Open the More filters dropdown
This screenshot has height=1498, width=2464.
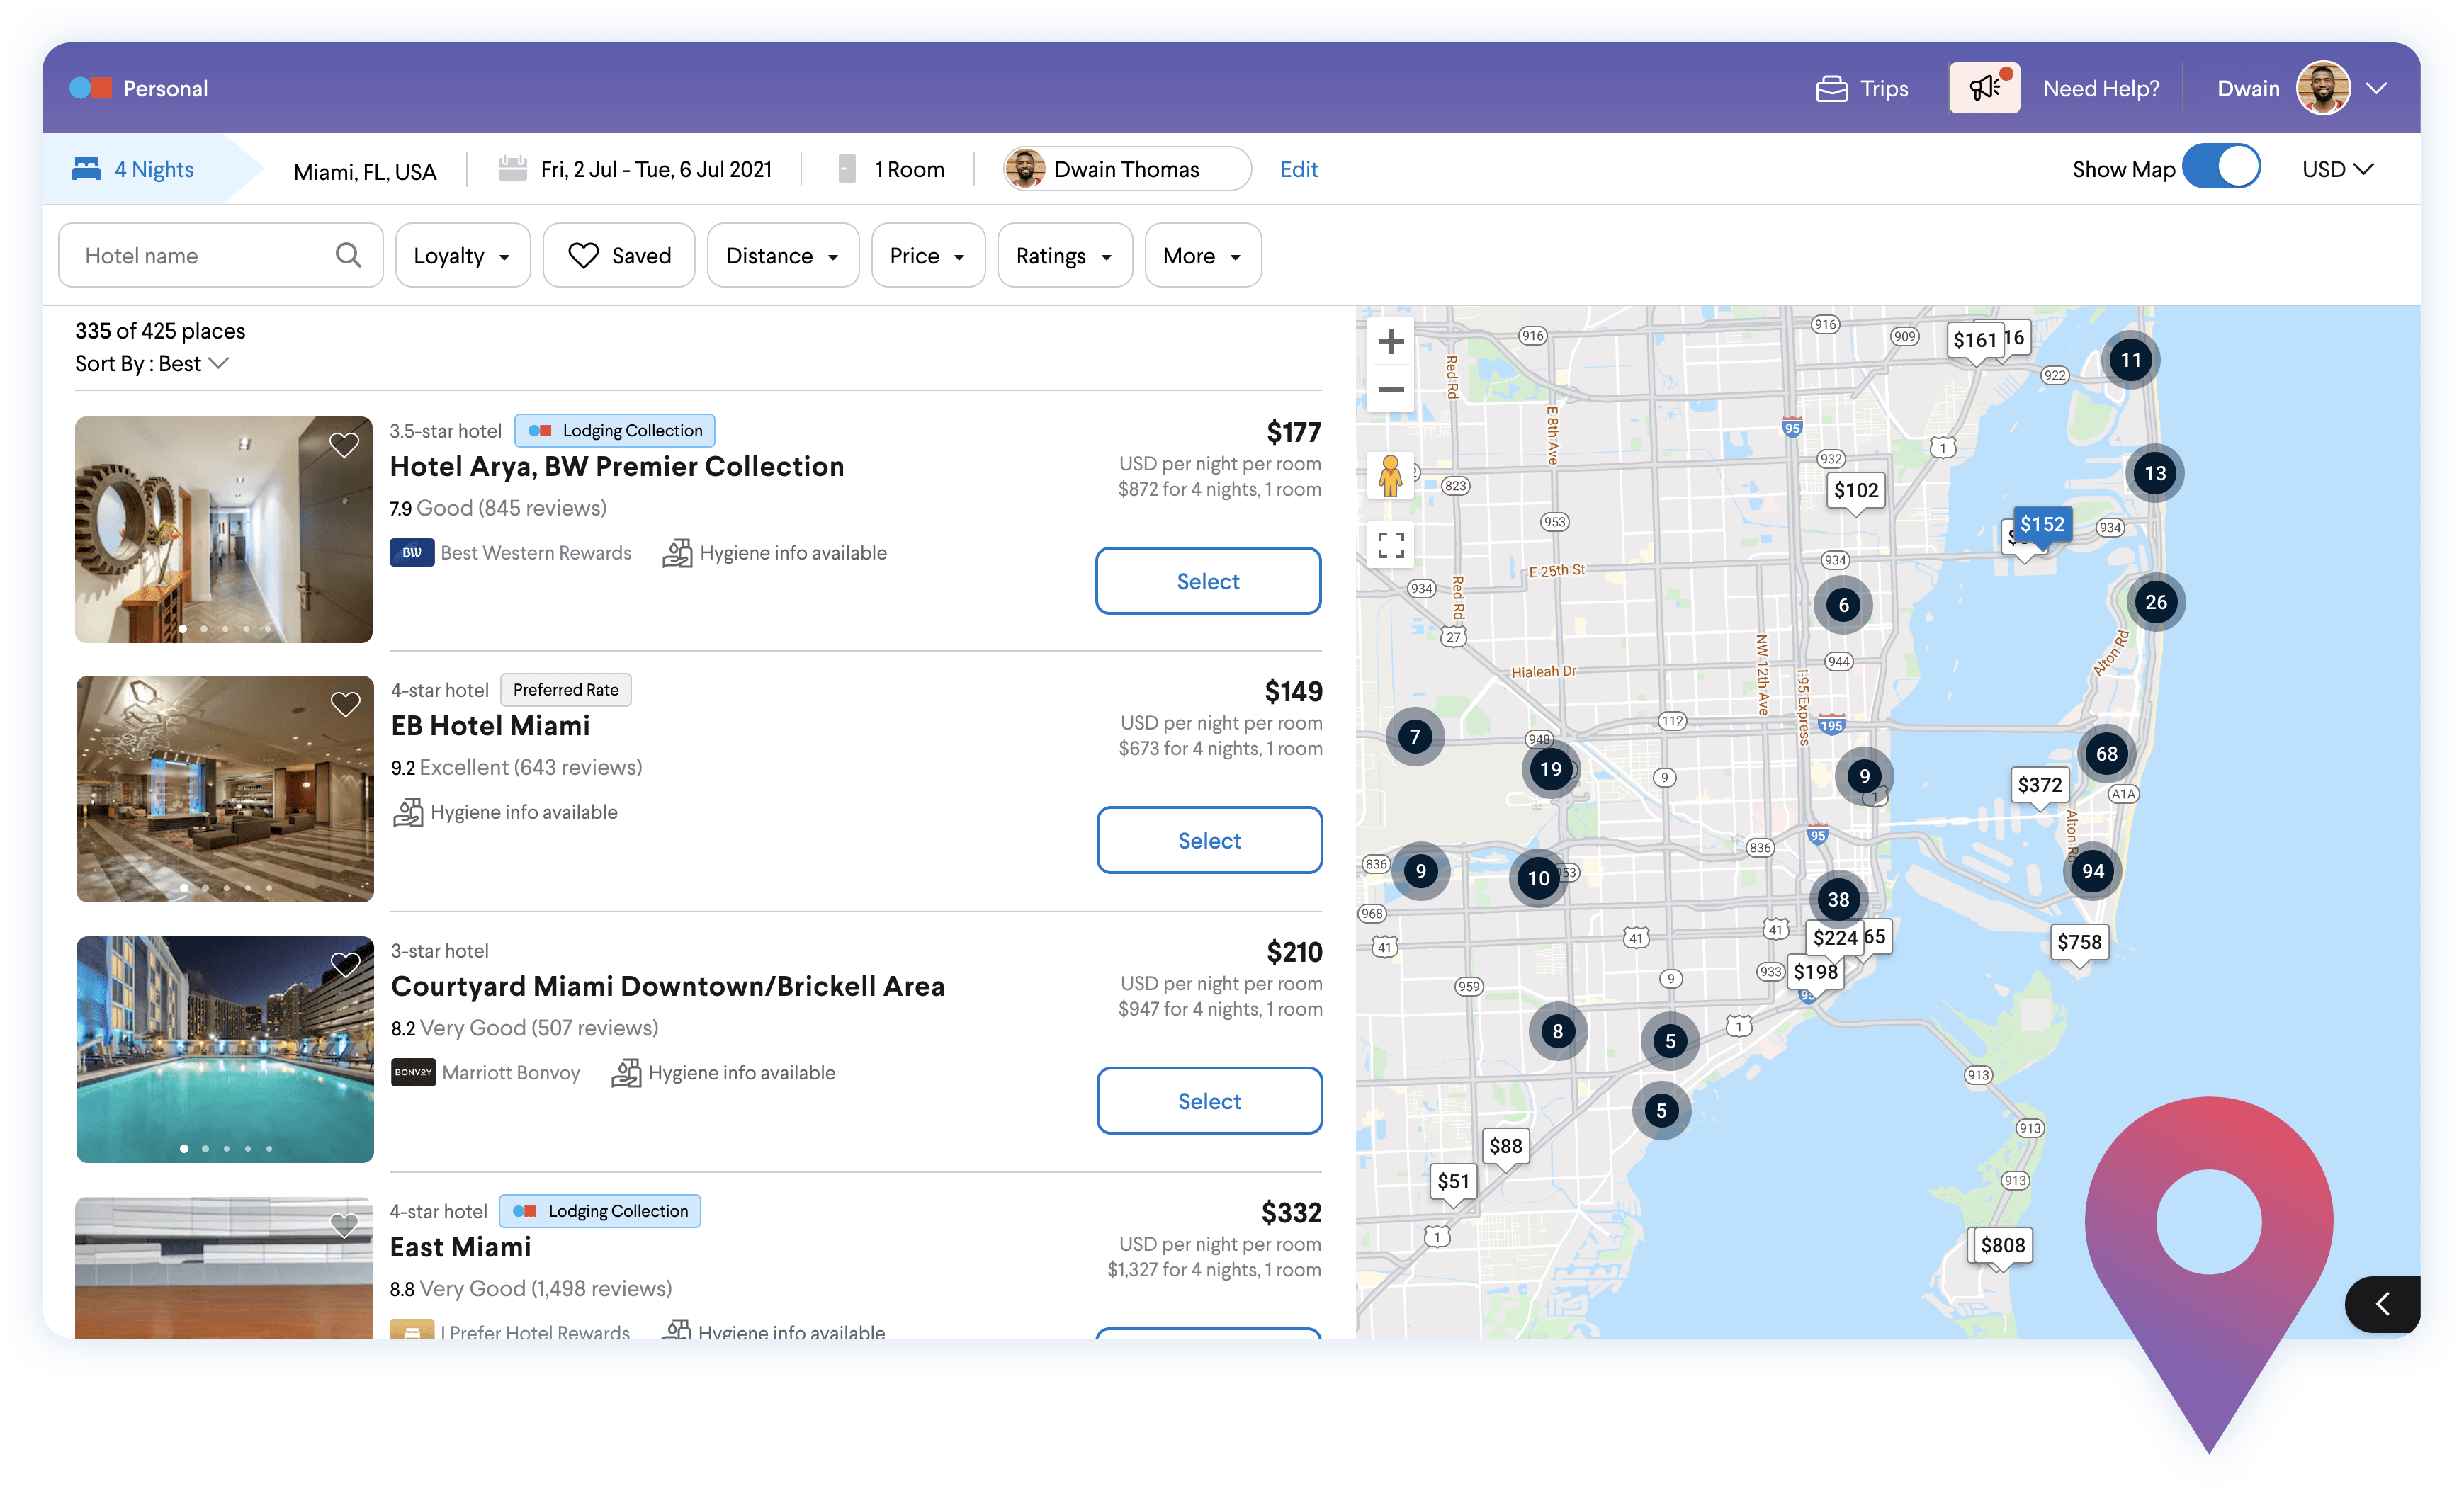1203,255
